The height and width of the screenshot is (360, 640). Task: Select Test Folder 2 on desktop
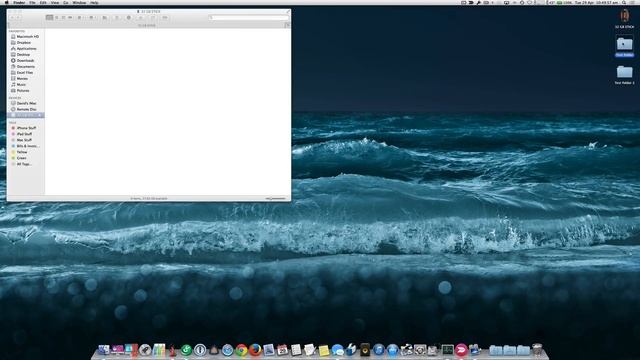624,75
